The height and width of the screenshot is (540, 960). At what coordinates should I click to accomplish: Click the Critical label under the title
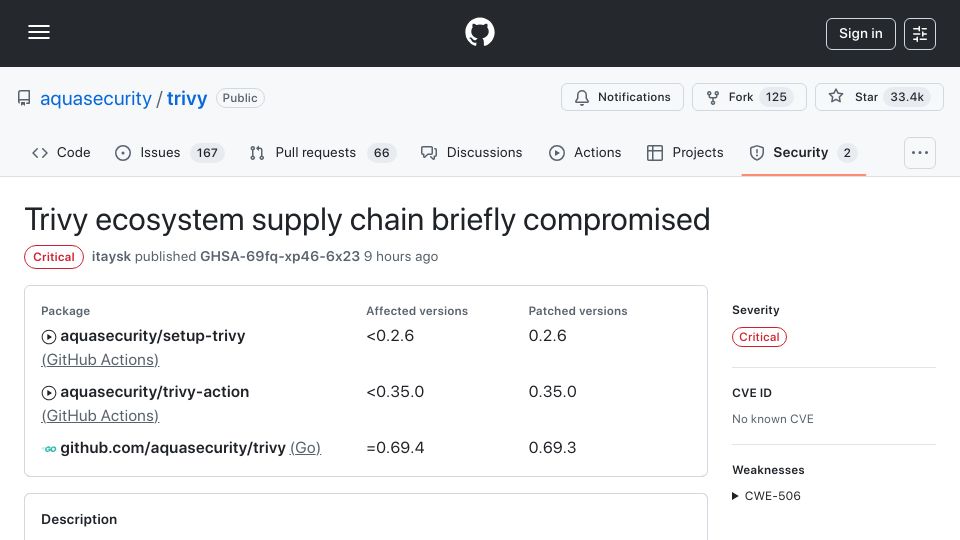coord(54,257)
